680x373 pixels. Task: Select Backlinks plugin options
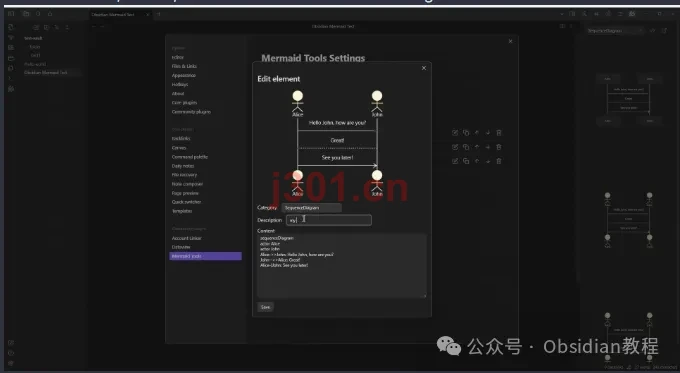(181, 139)
